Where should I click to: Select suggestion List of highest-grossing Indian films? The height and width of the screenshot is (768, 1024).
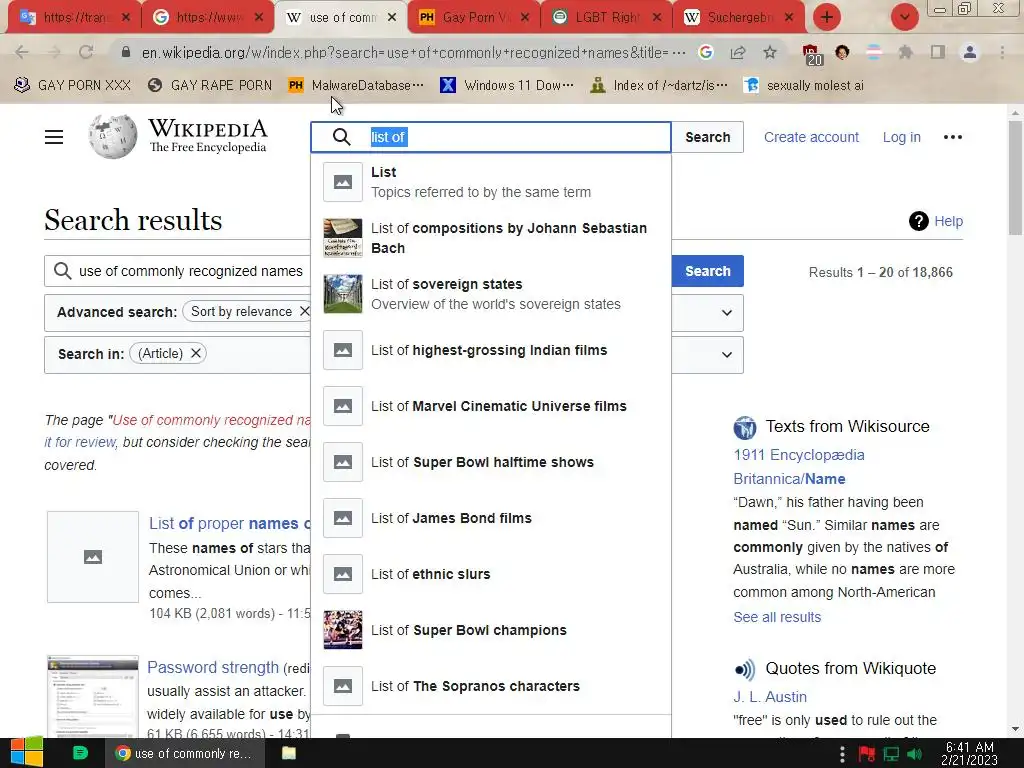(490, 350)
